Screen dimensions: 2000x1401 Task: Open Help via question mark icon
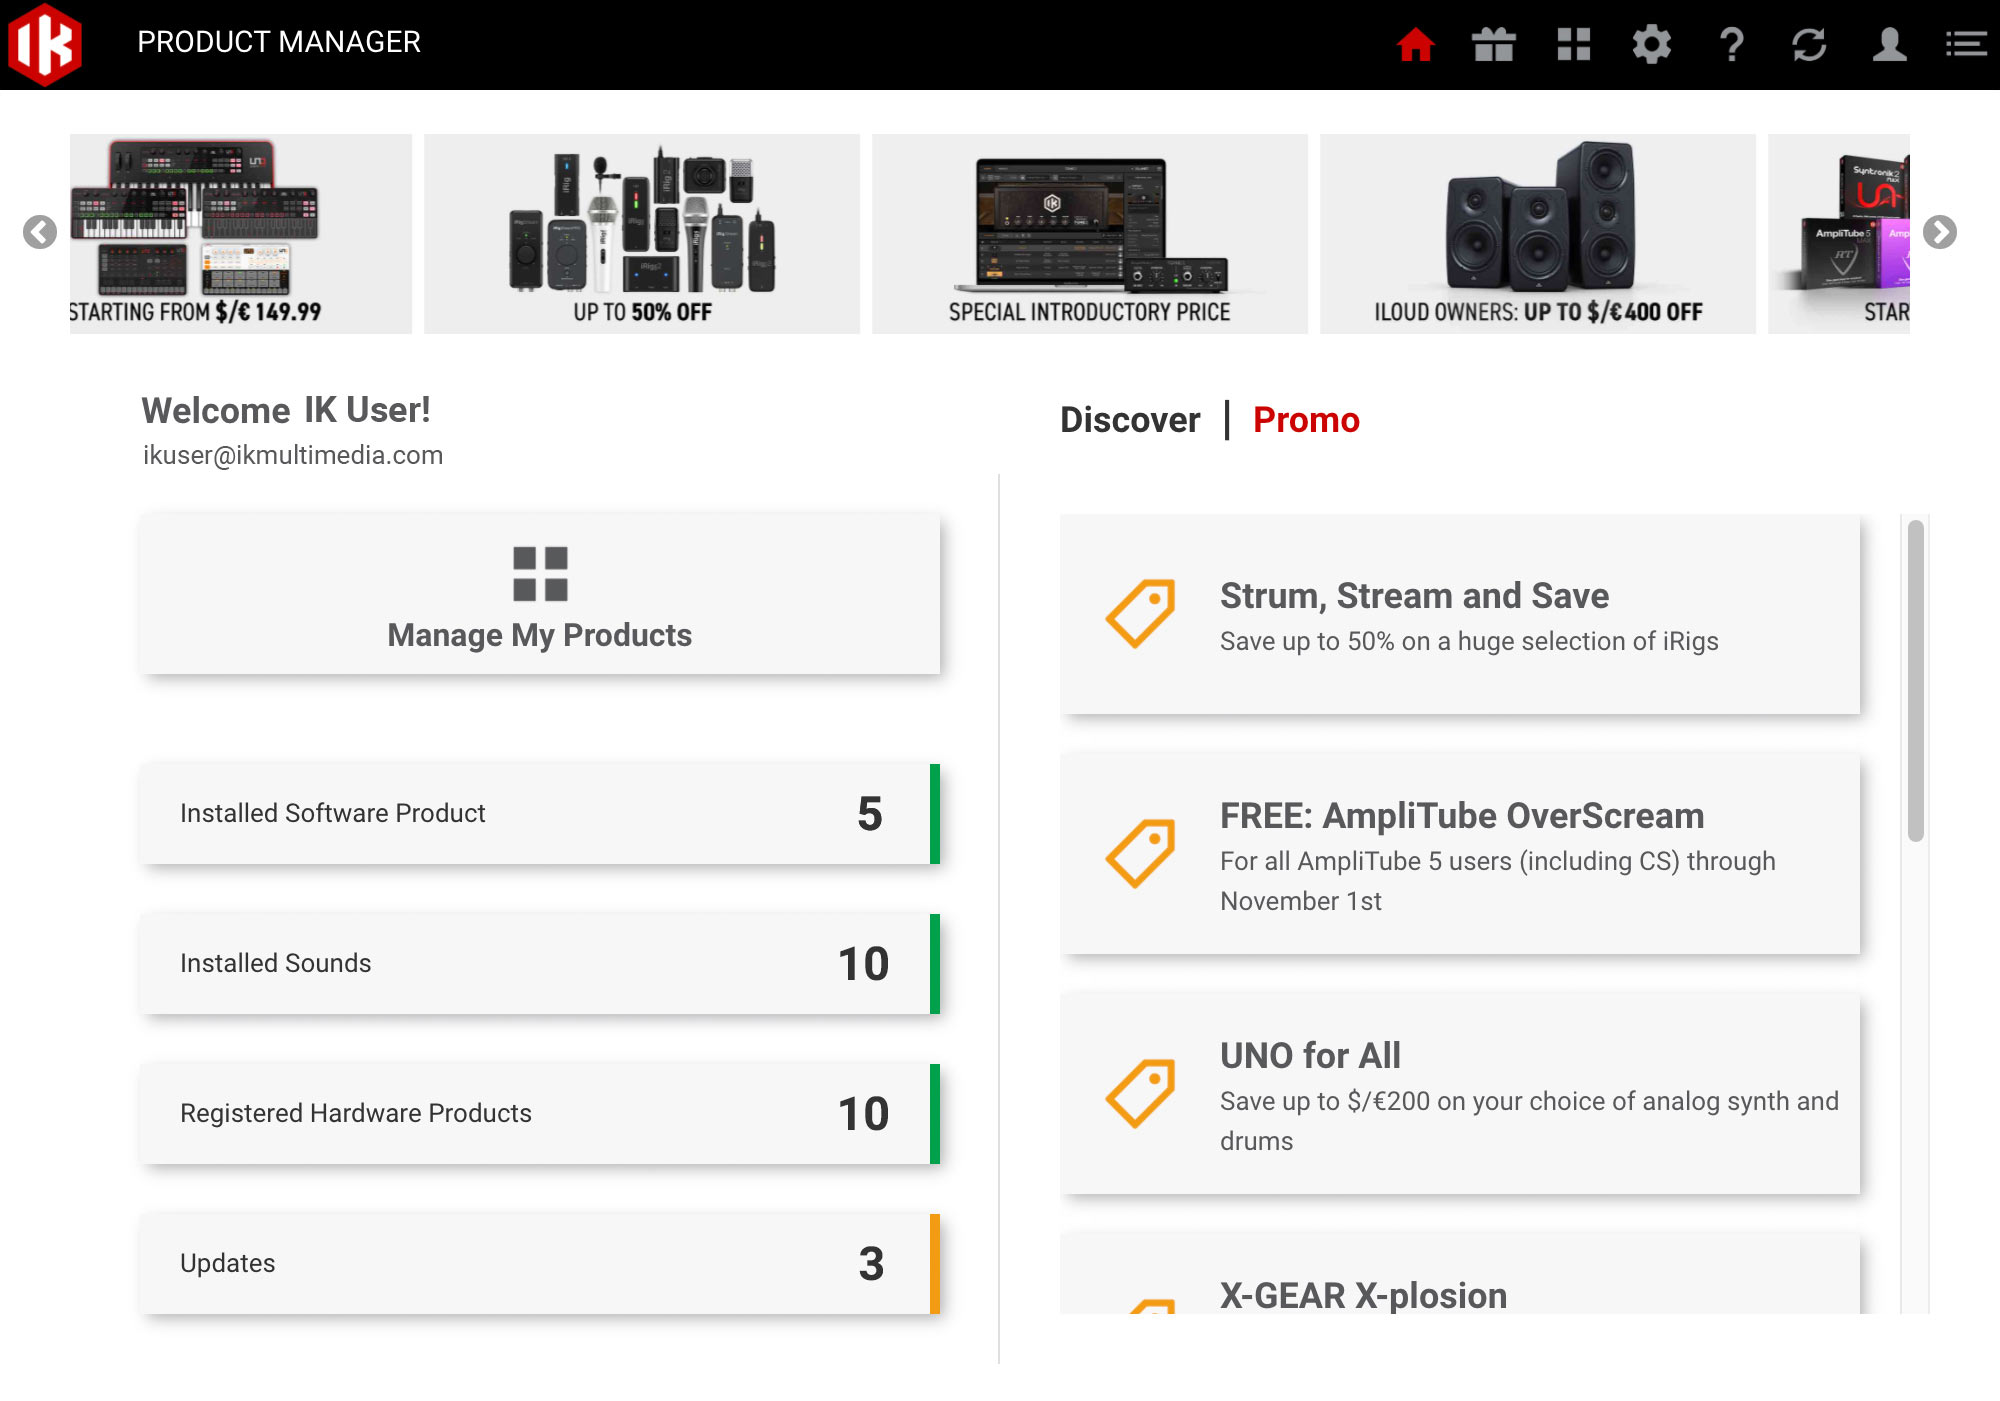click(x=1731, y=44)
